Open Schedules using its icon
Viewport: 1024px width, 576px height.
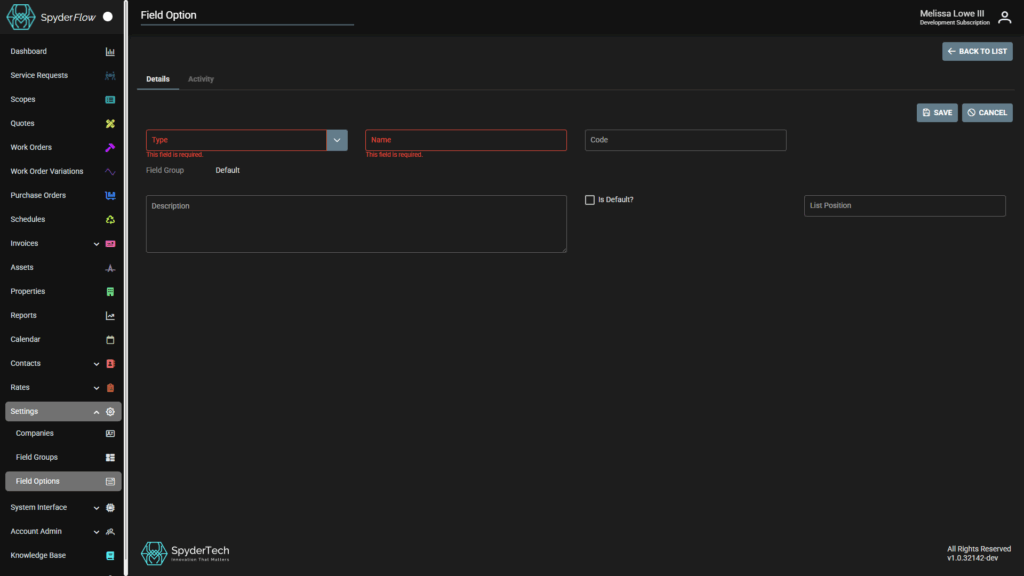110,219
